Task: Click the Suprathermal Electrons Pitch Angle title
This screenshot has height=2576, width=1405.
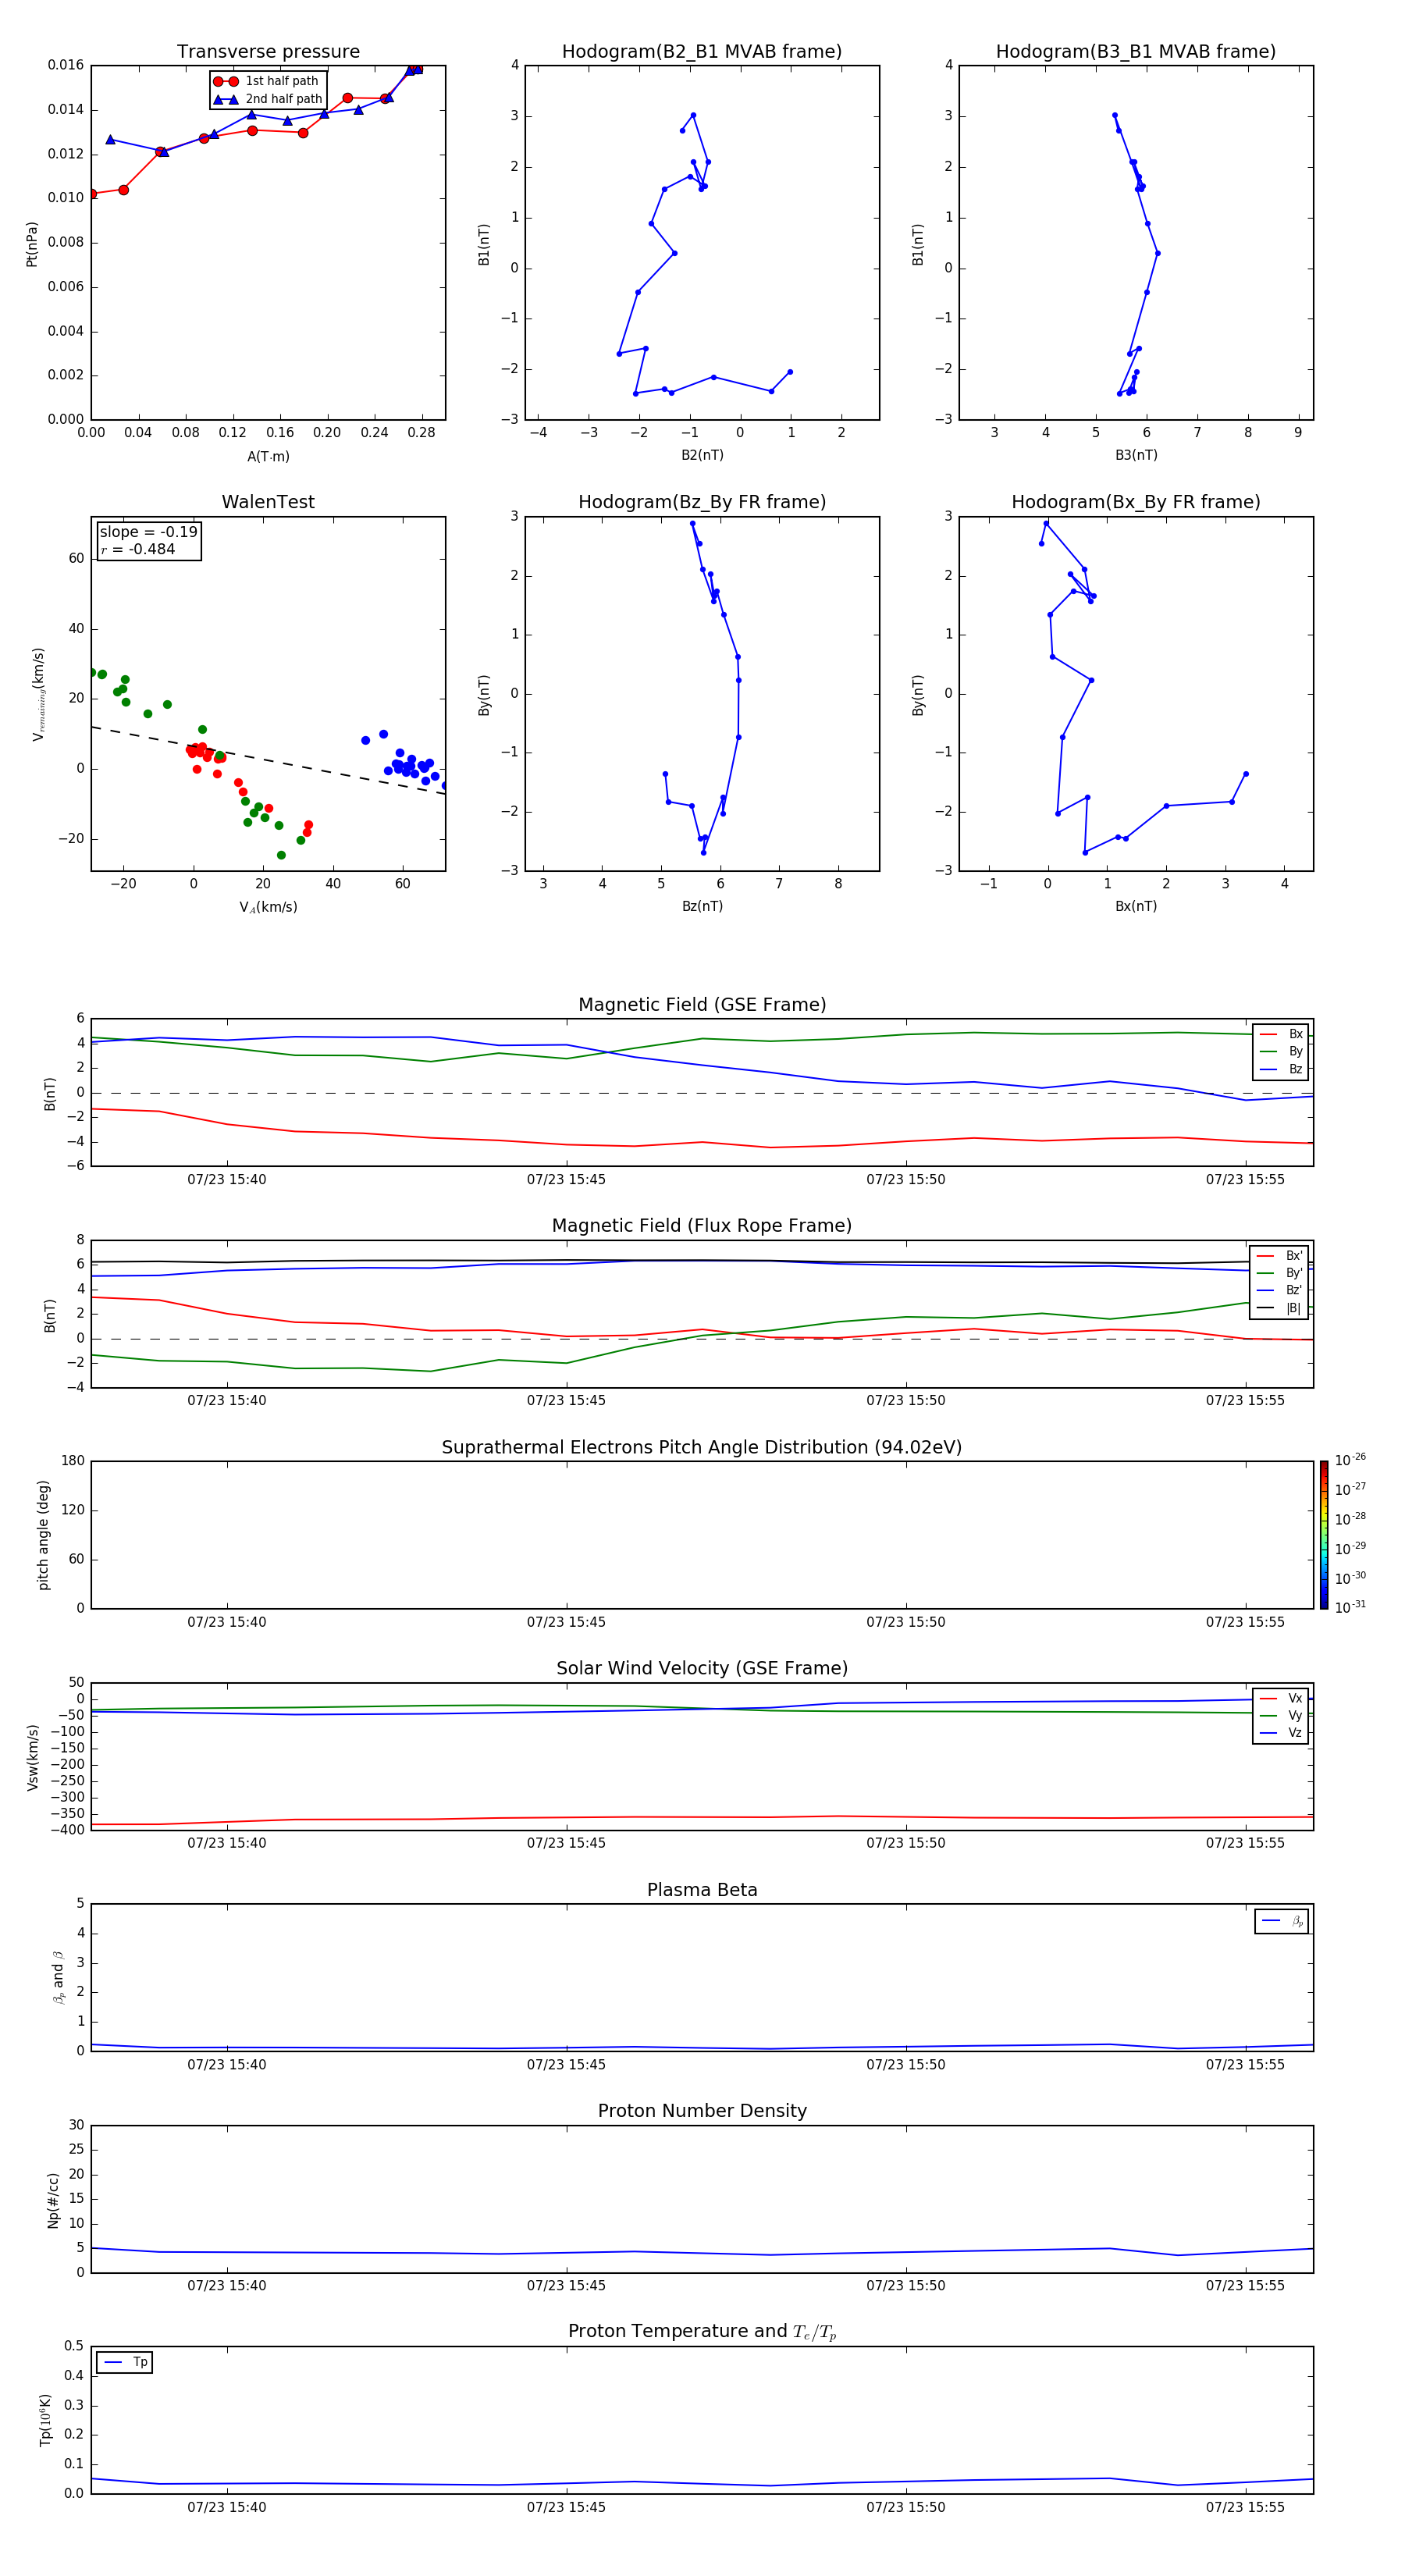Action: point(702,1447)
